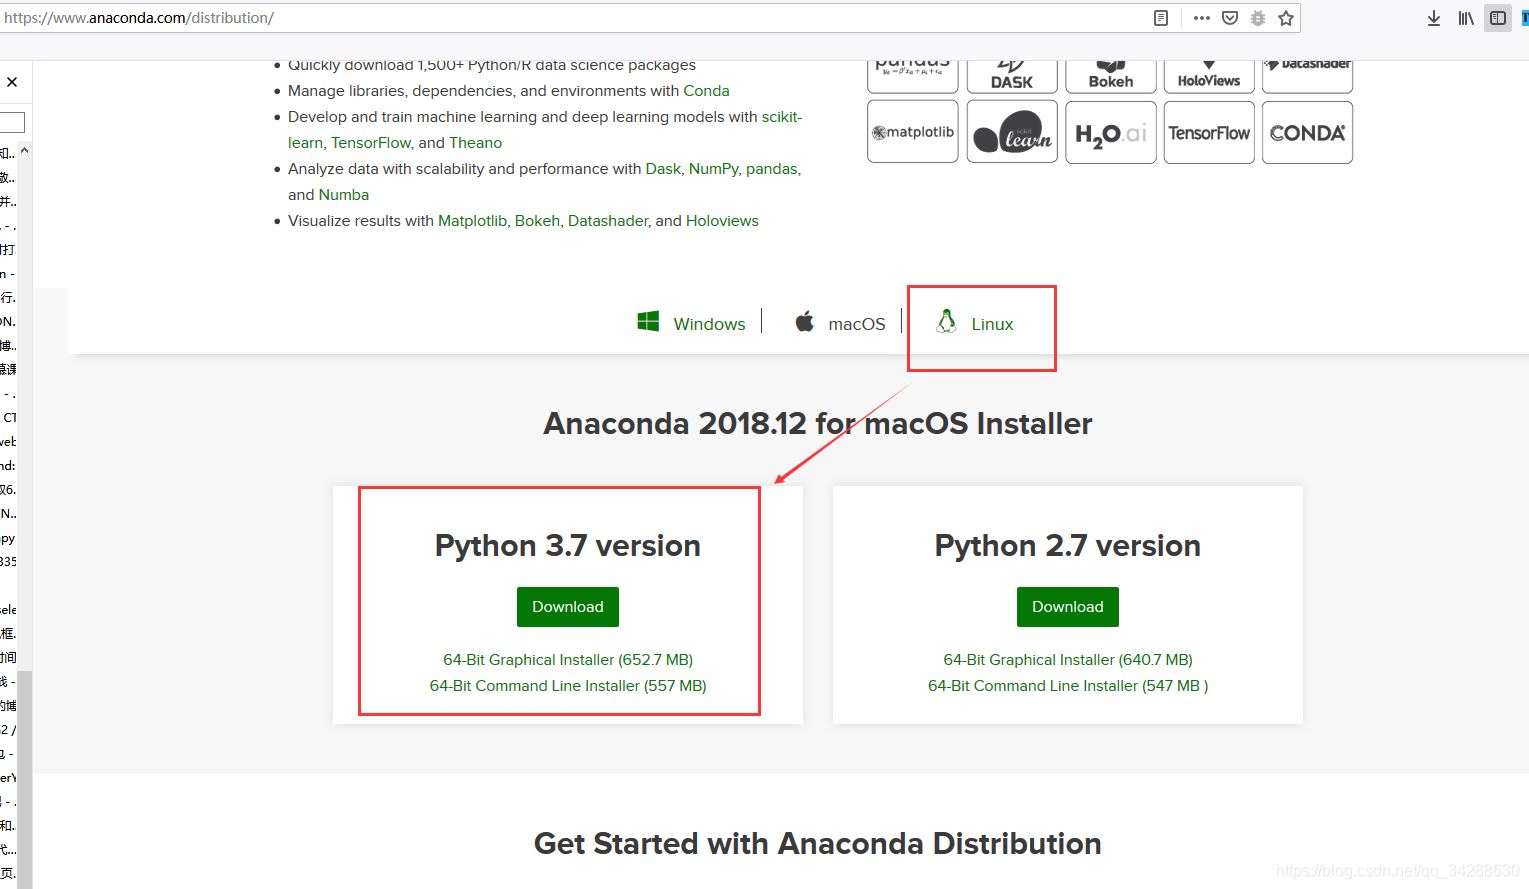Click the anaconda.com address bar URL
Viewport: 1529px width, 889px height.
click(139, 18)
